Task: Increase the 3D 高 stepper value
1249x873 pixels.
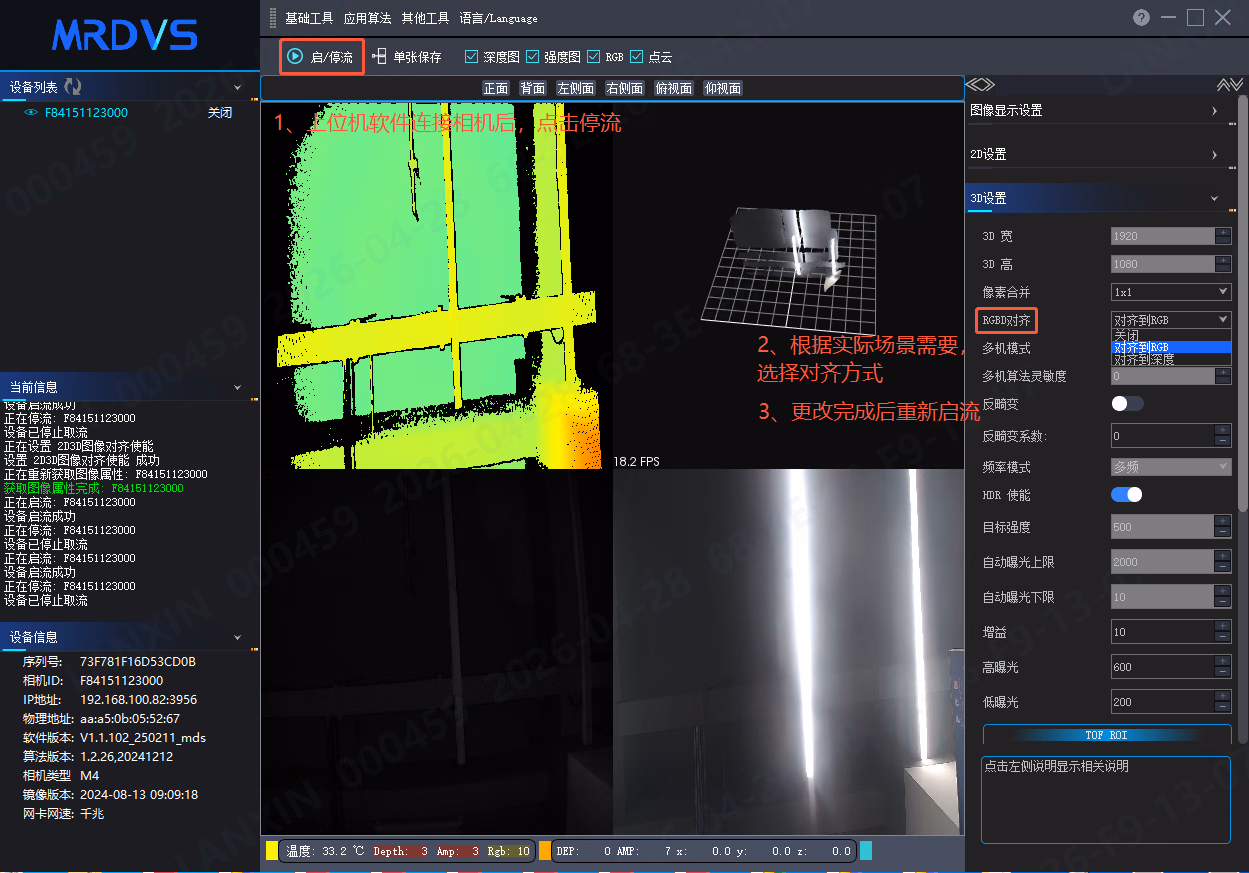Action: 1223,260
